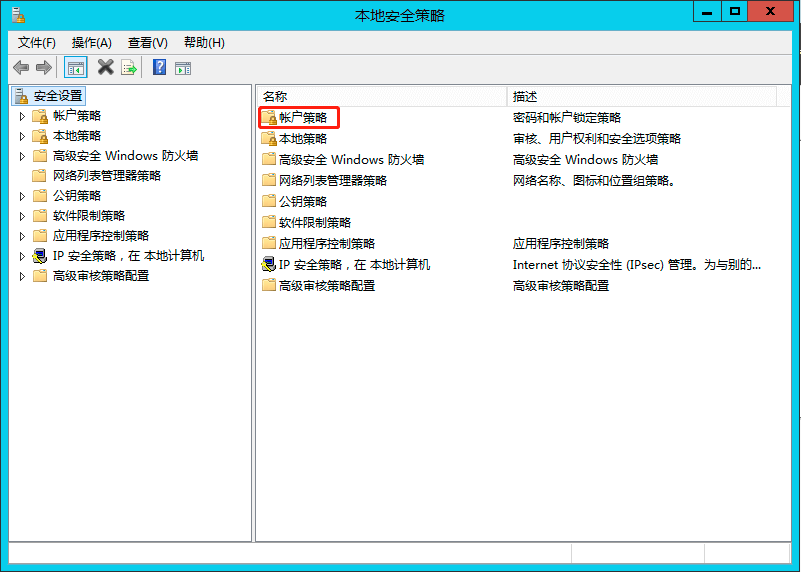Open Help via blue question-mark icon
Screen dimensions: 801x572
pos(159,67)
